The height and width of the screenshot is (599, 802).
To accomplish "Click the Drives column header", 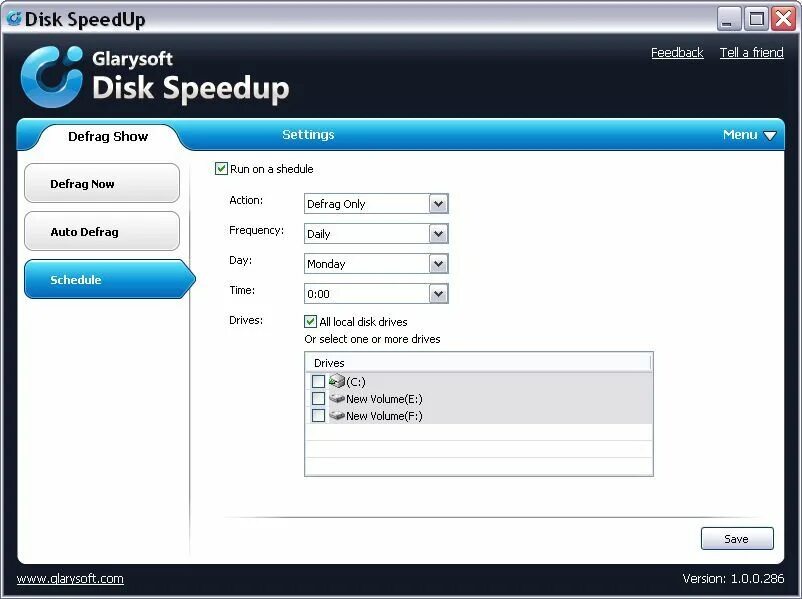I will (478, 363).
